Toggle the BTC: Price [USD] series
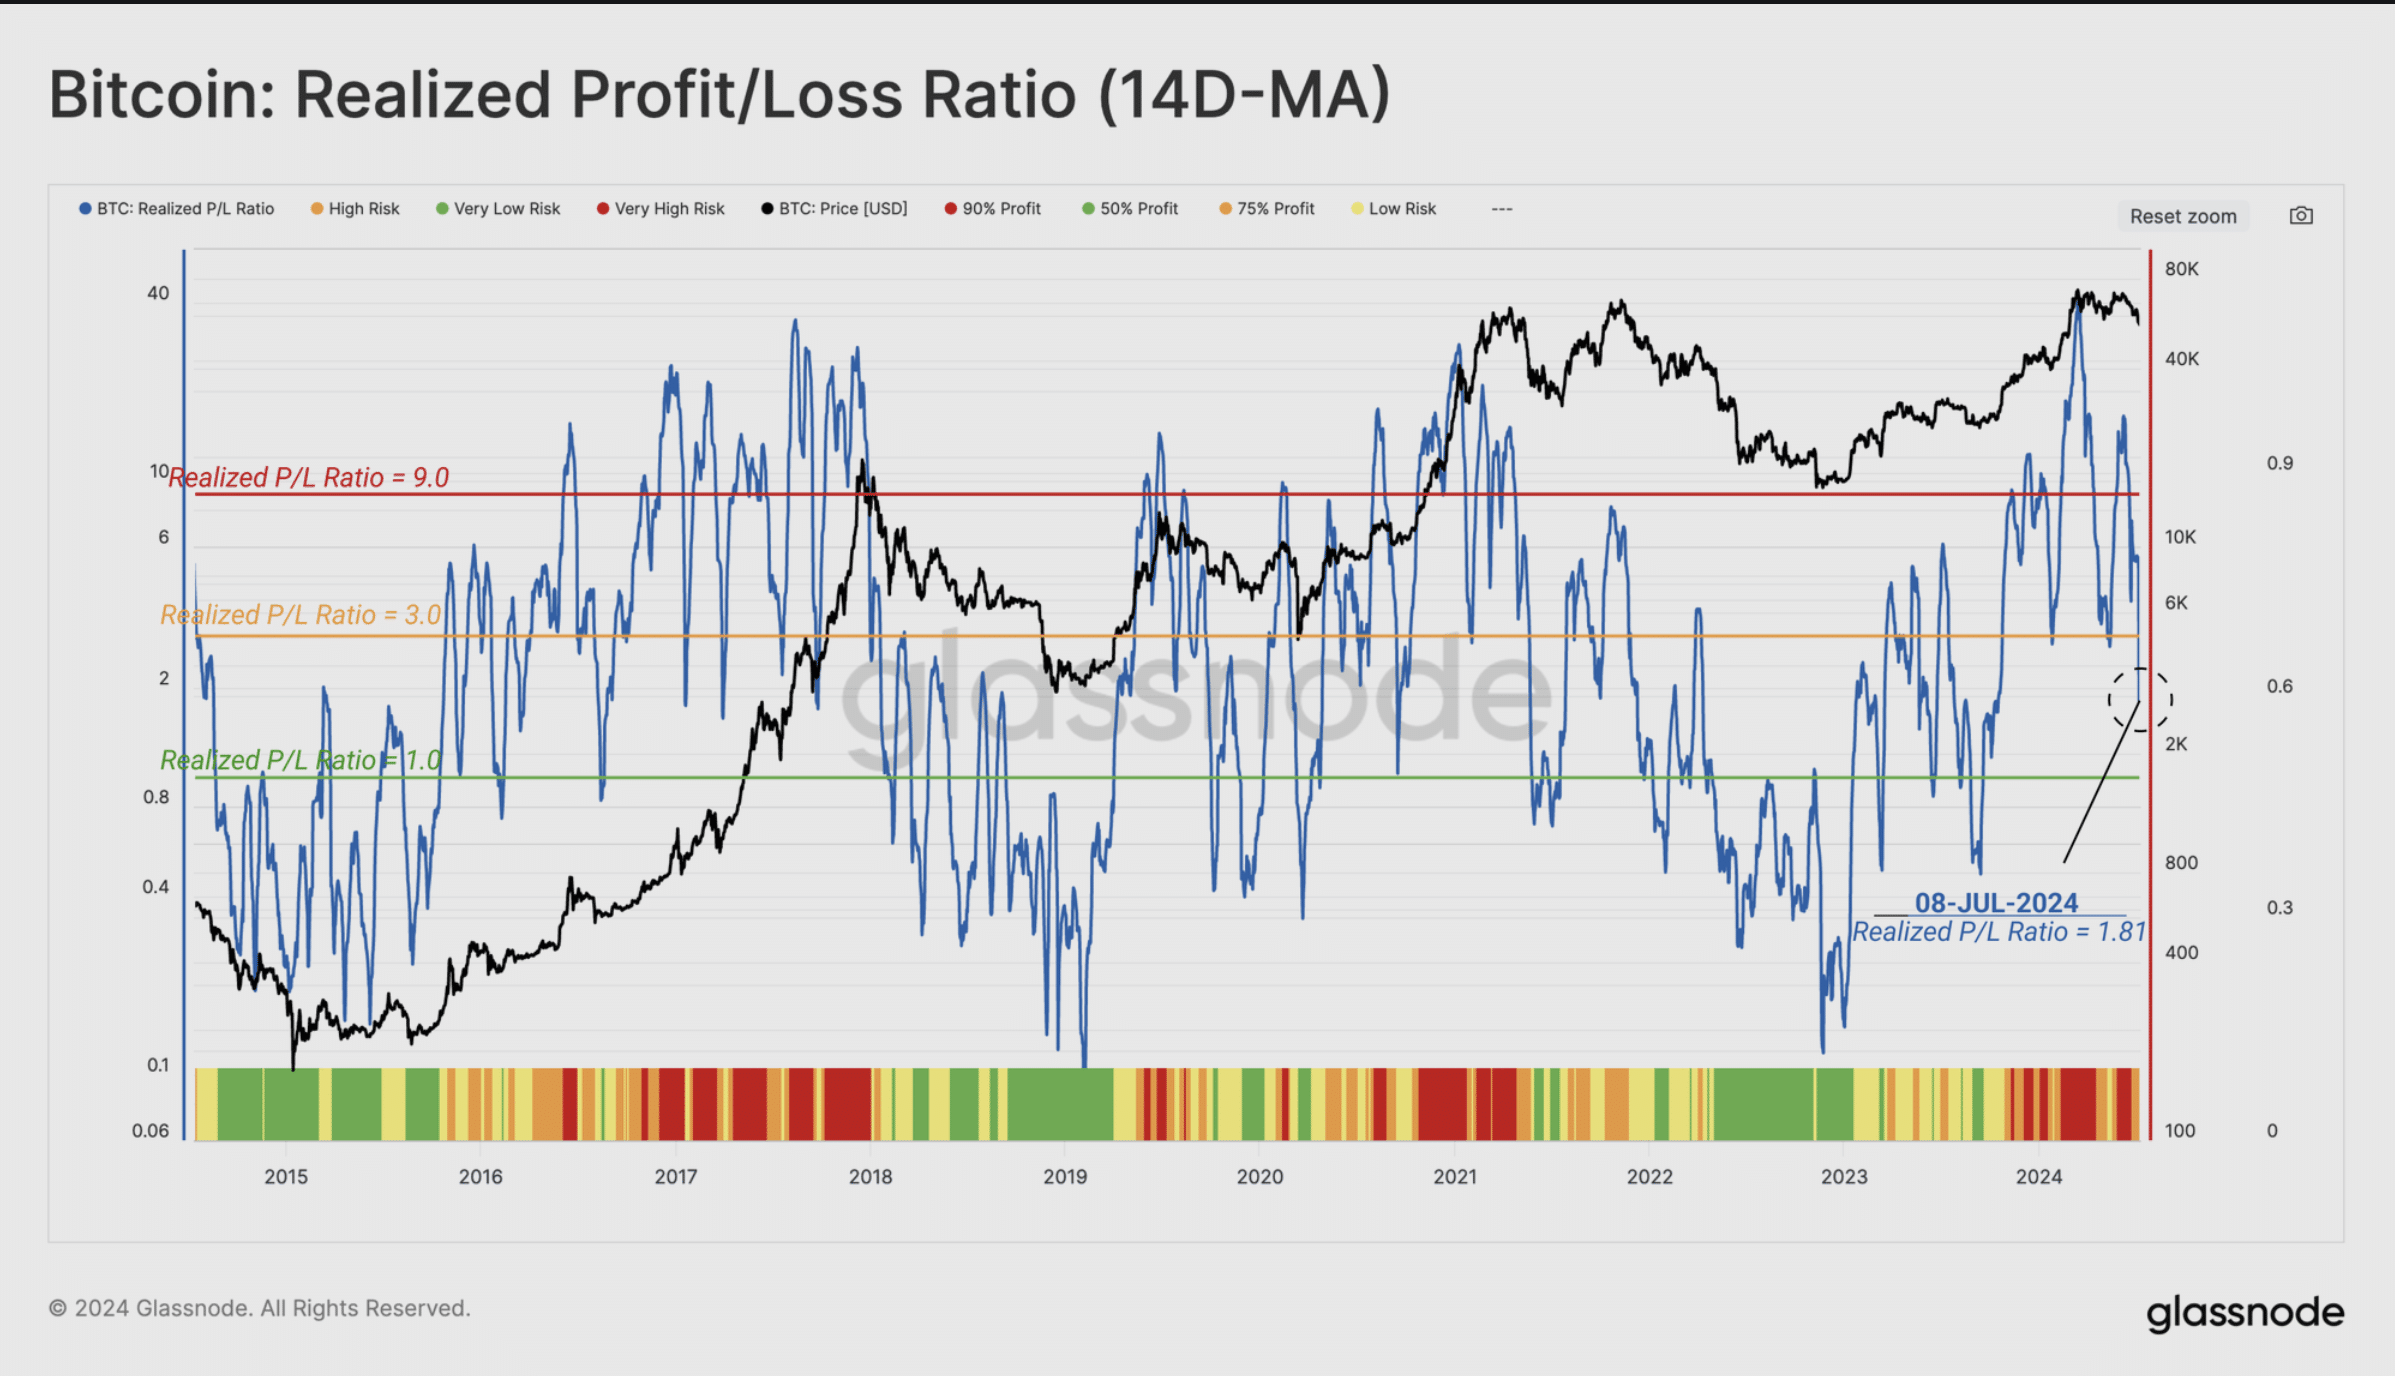2395x1376 pixels. 834,209
